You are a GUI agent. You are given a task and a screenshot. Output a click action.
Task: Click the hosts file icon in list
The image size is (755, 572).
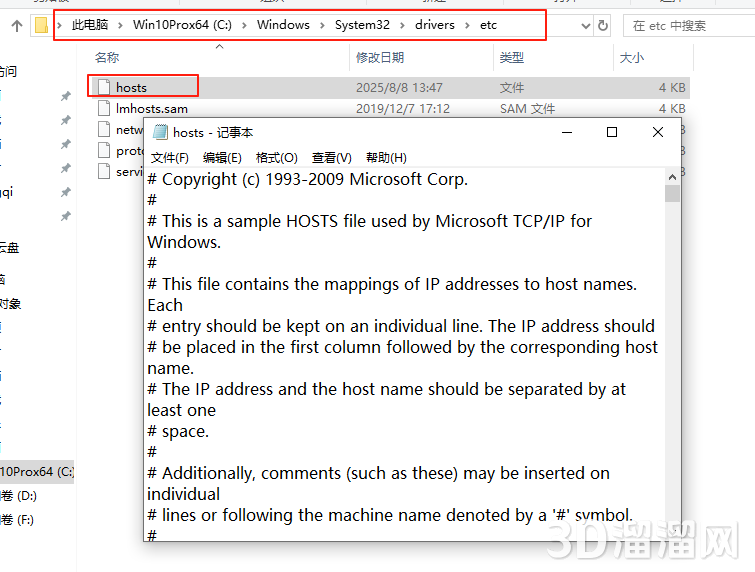(x=104, y=88)
